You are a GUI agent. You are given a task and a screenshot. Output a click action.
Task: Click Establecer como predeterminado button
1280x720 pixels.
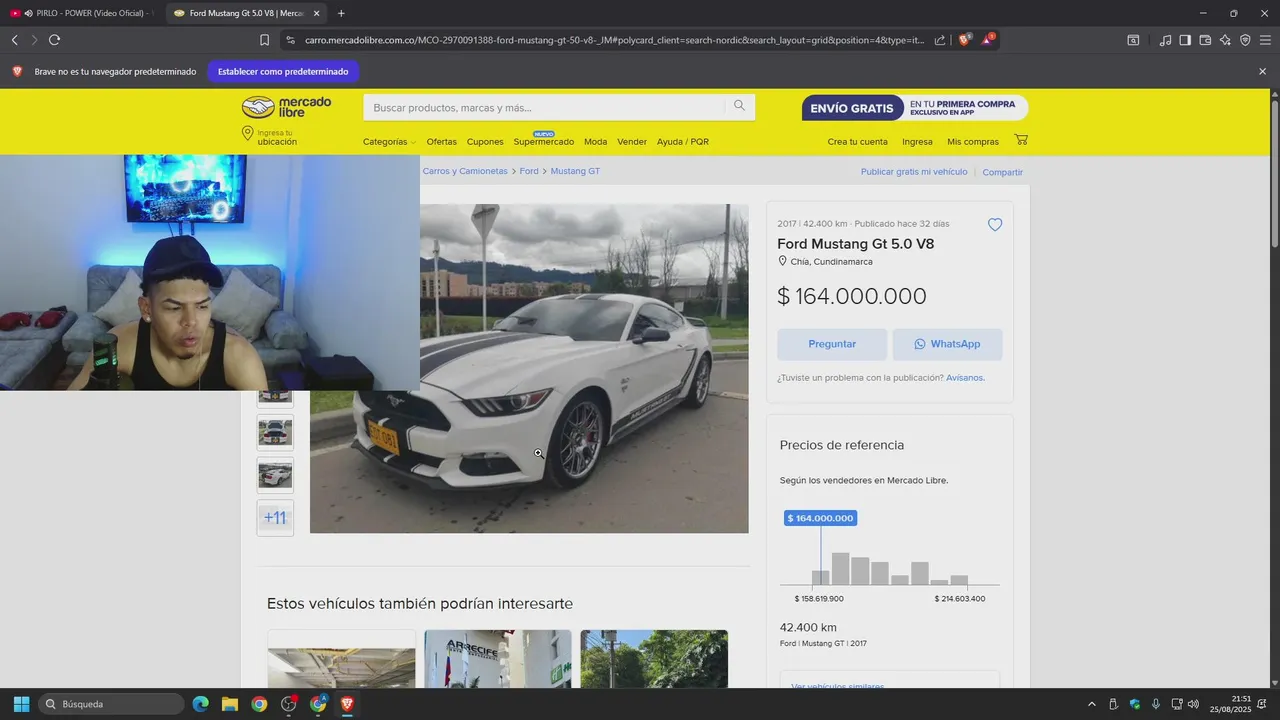(283, 72)
